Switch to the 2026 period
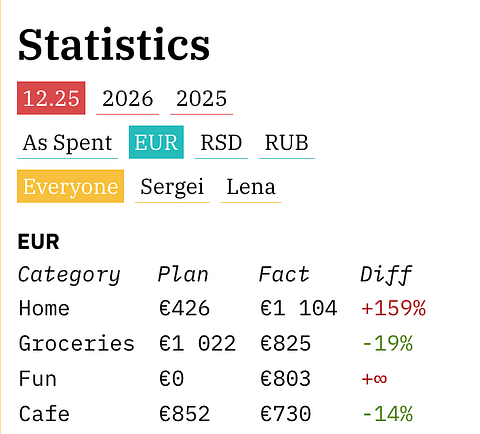This screenshot has width=480, height=434. [x=128, y=98]
